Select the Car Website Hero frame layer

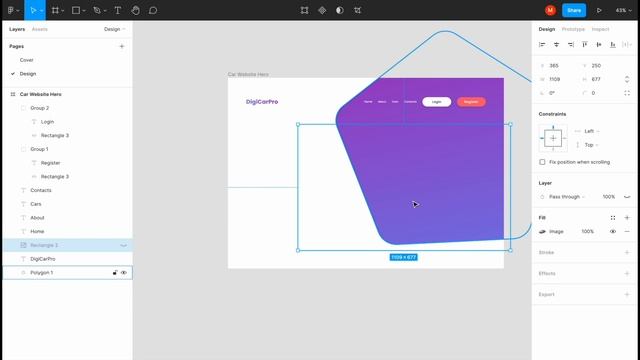pyautogui.click(x=68, y=94)
